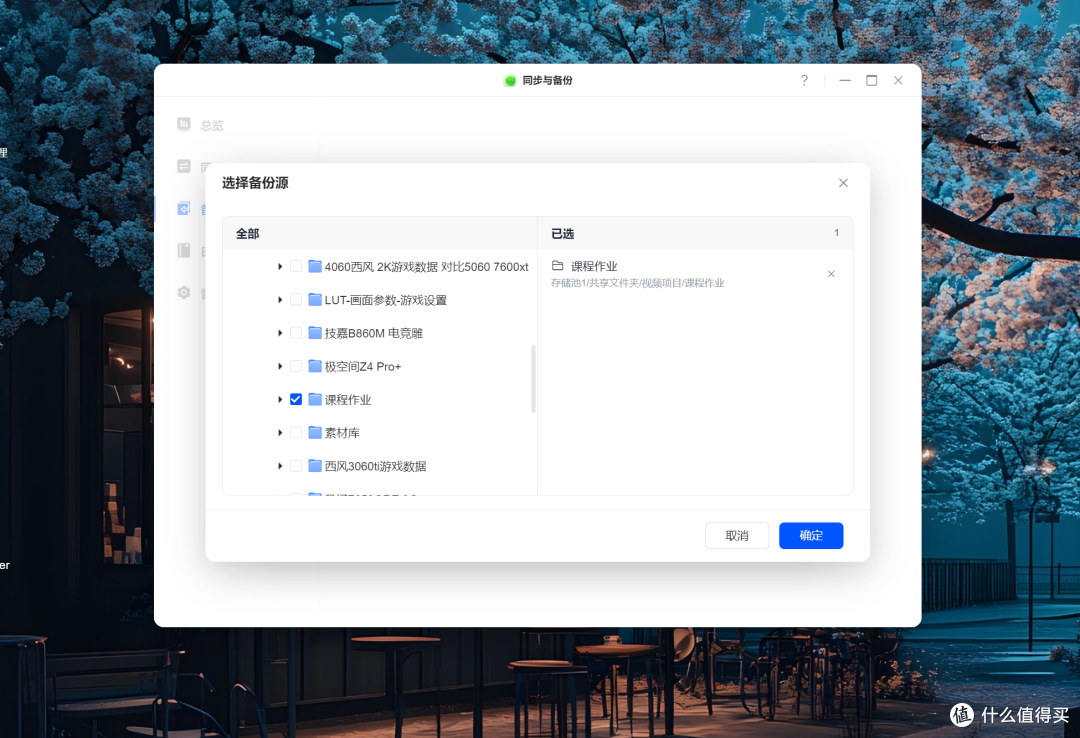
Task: Check the LUT-画面参数-游戏设置 checkbox
Action: [296, 300]
